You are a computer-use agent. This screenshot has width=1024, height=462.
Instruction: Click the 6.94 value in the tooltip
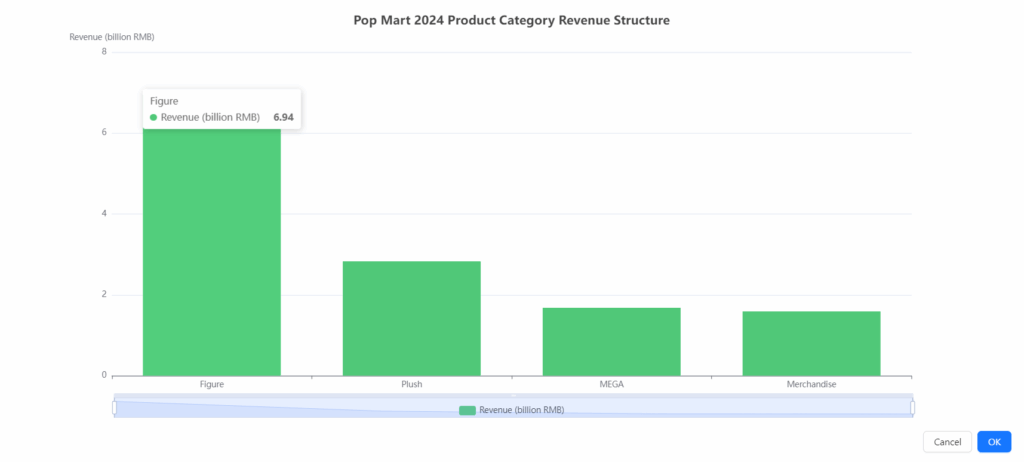[x=283, y=118]
